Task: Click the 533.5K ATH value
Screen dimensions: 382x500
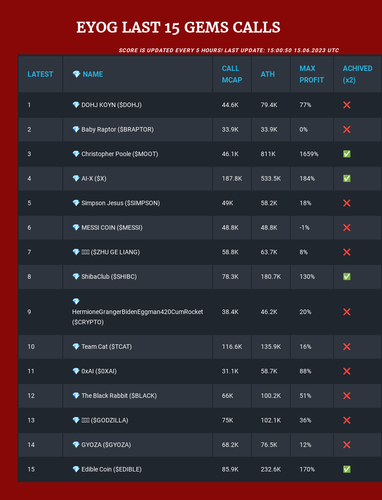Action: click(x=271, y=178)
